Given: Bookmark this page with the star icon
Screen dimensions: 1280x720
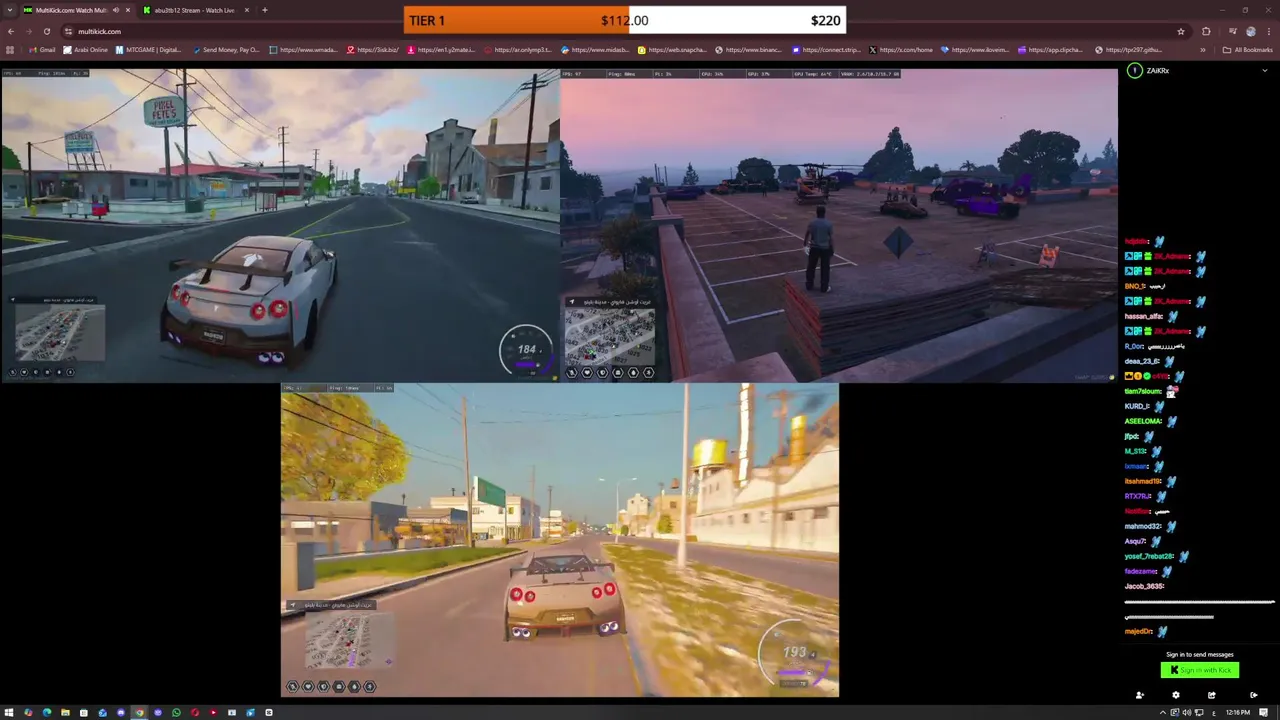Looking at the screenshot, I should (1181, 31).
